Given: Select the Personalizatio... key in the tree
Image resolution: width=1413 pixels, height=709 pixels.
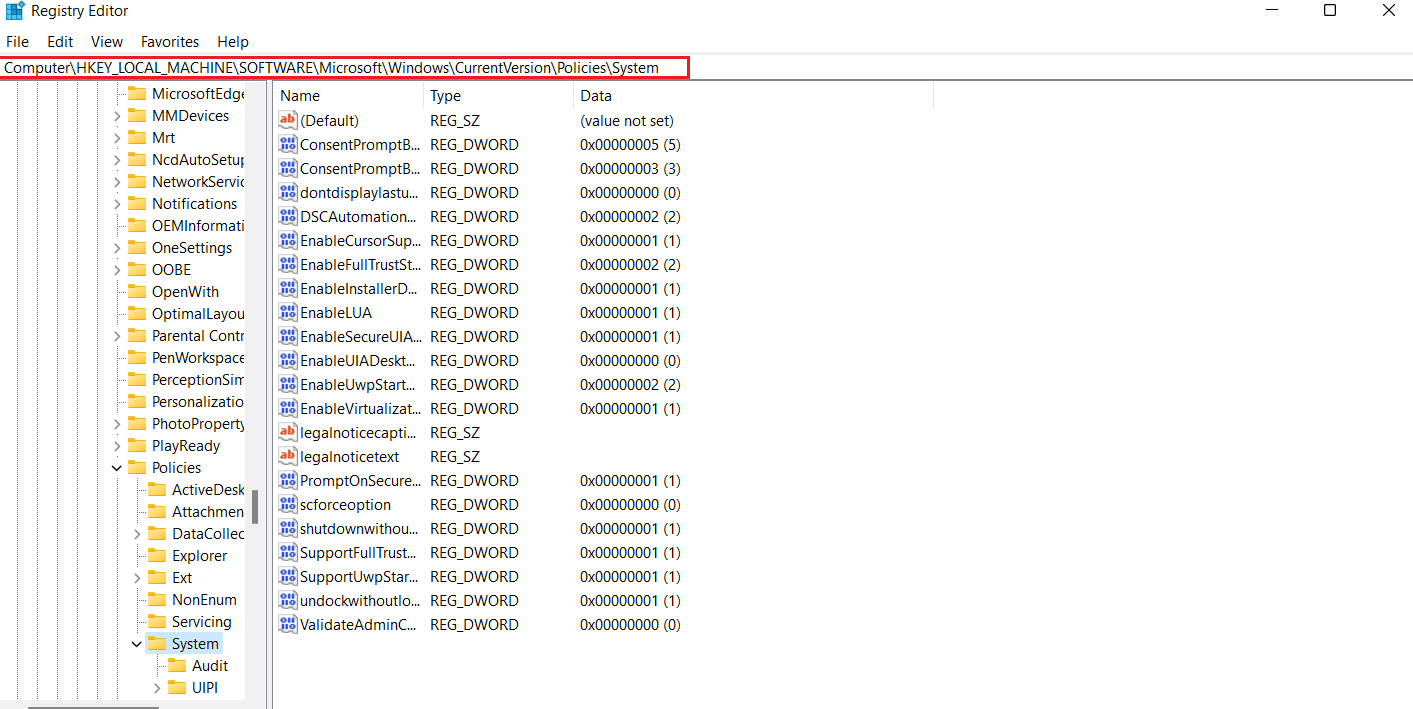Looking at the screenshot, I should point(198,402).
